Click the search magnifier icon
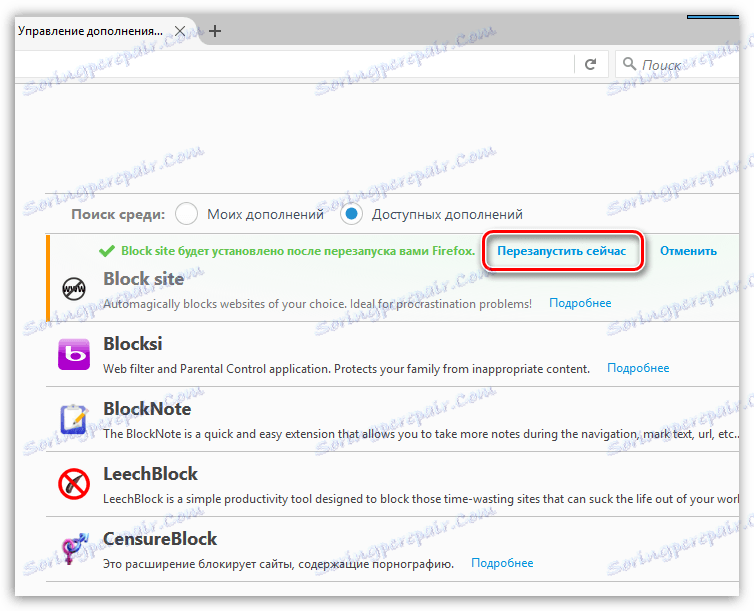 click(629, 63)
